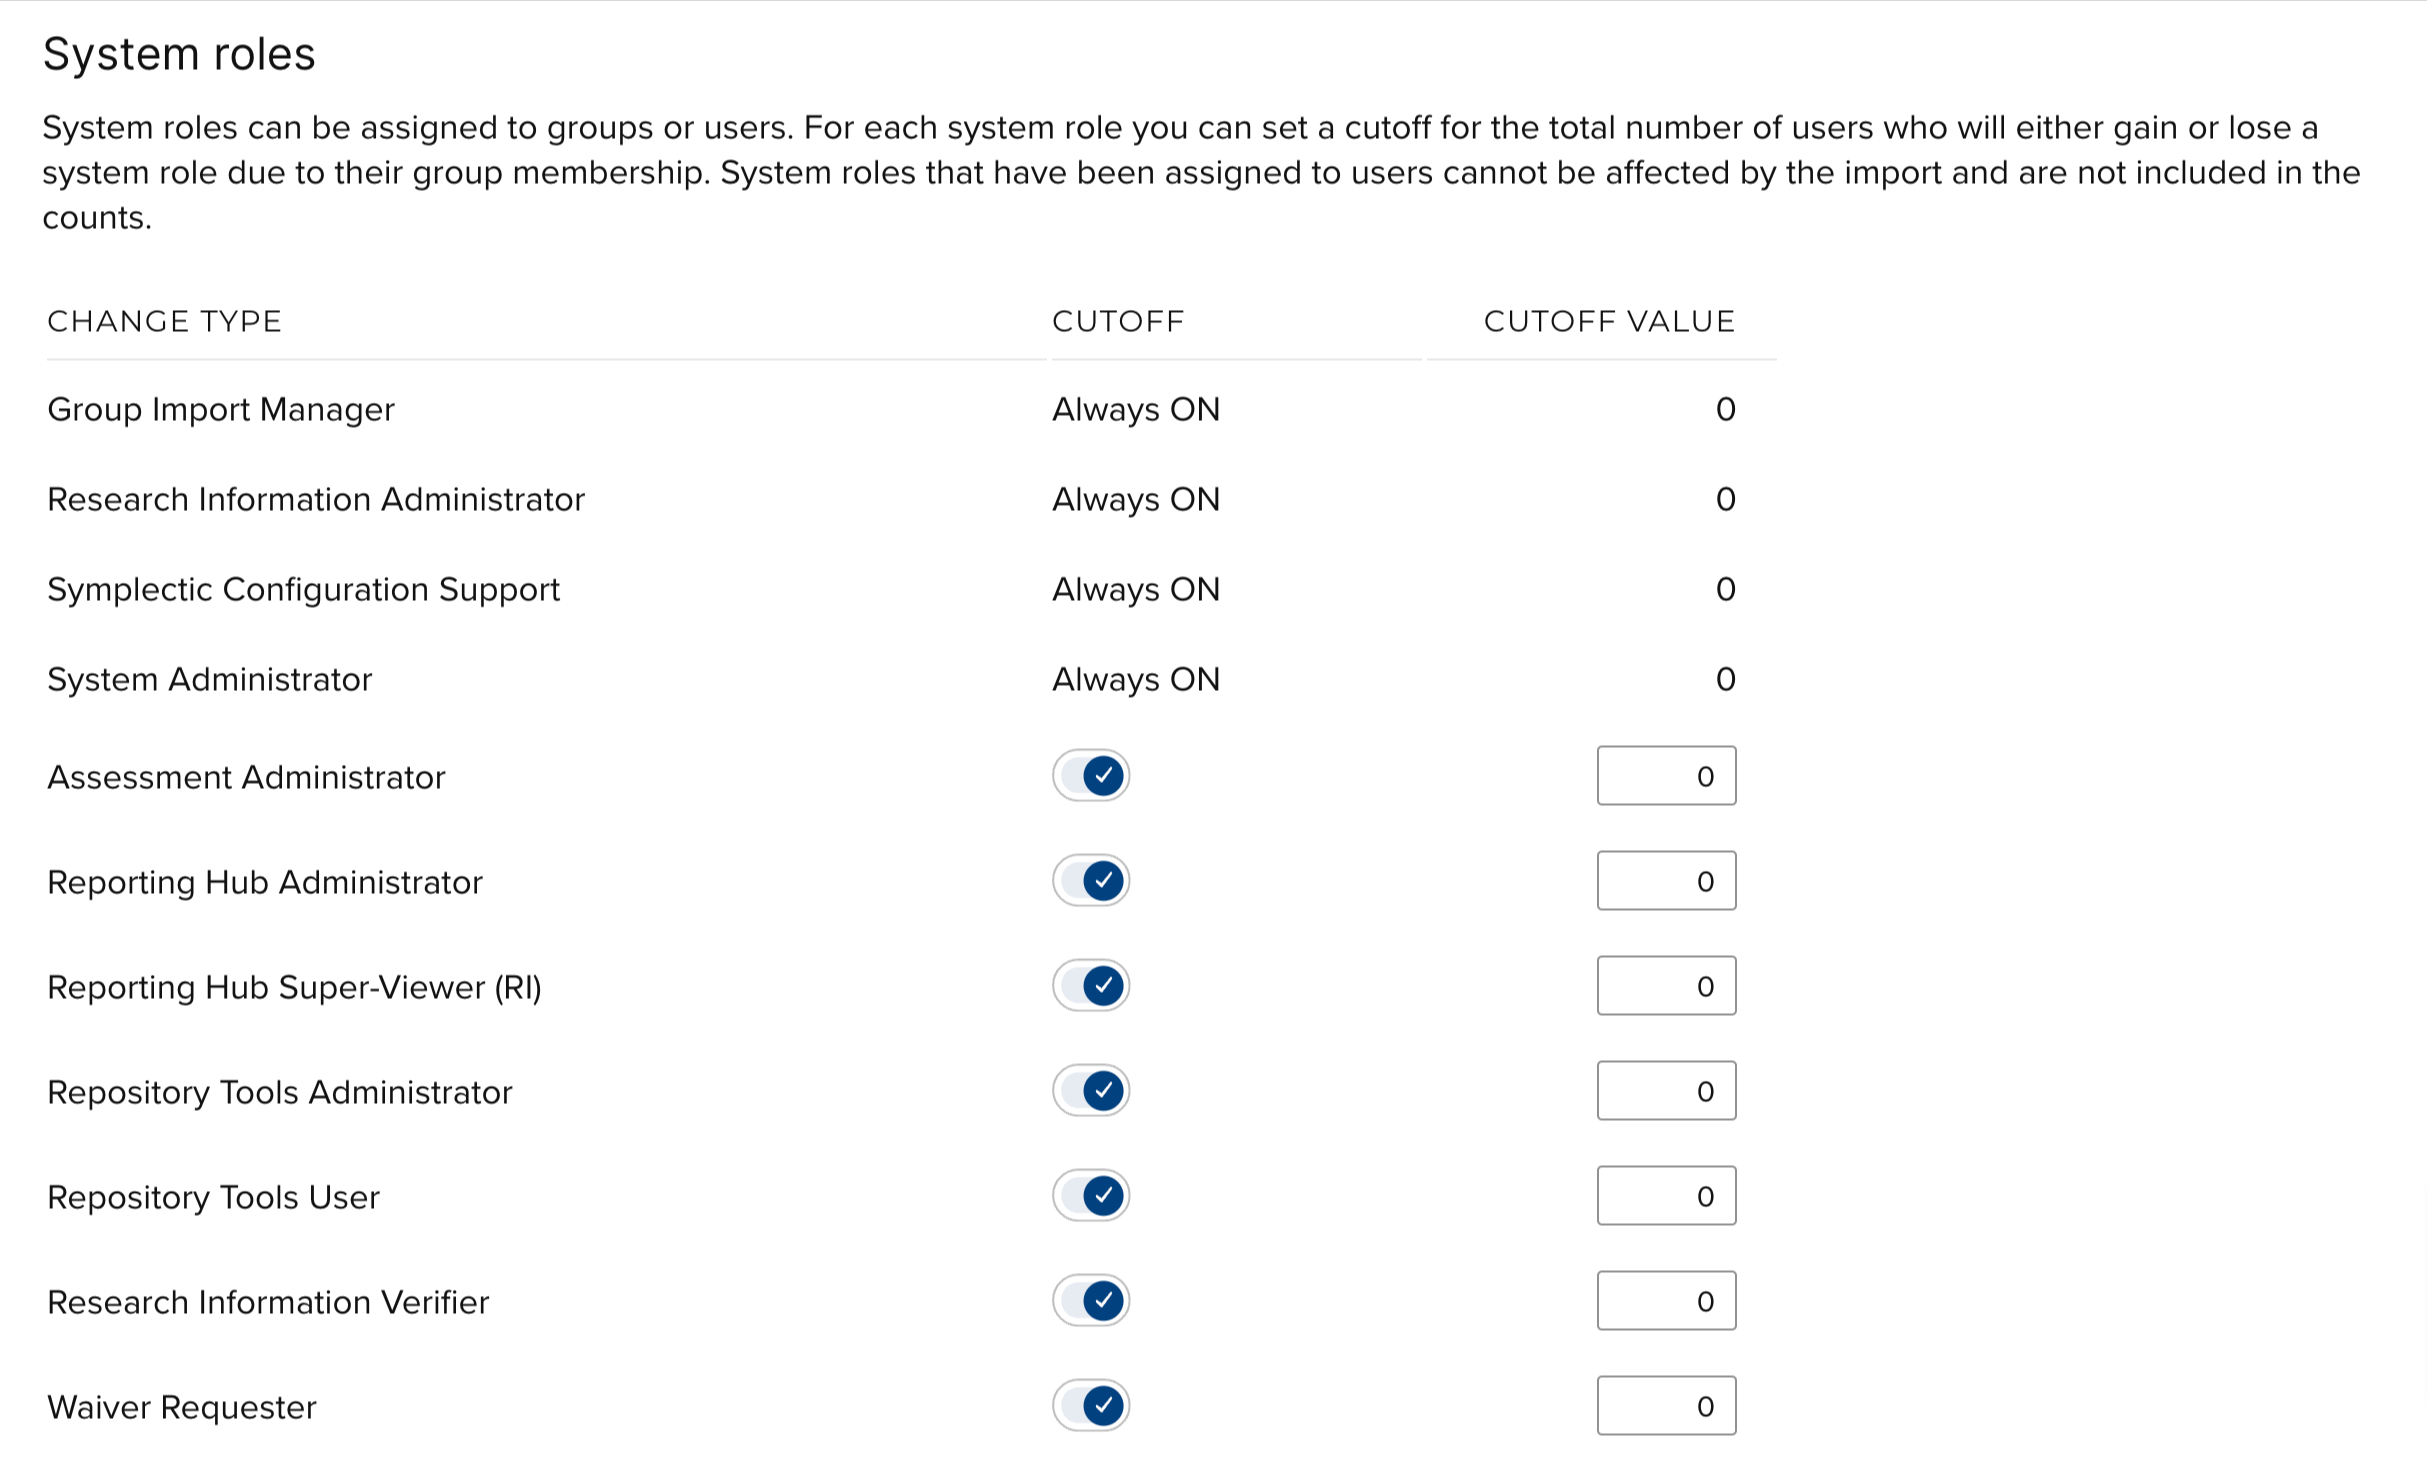Image resolution: width=2427 pixels, height=1470 pixels.
Task: Click the CHANGE TYPE column header
Action: pyautogui.click(x=165, y=321)
